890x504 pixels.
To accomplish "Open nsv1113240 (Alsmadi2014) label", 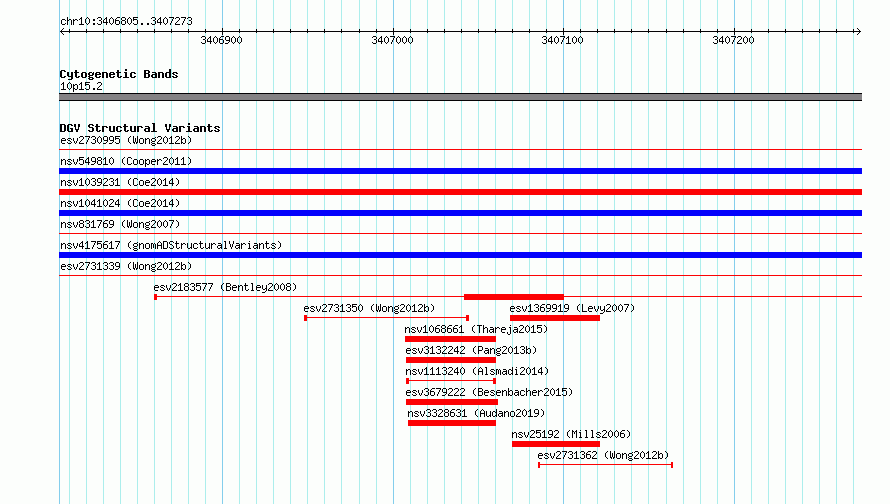I will tap(477, 371).
